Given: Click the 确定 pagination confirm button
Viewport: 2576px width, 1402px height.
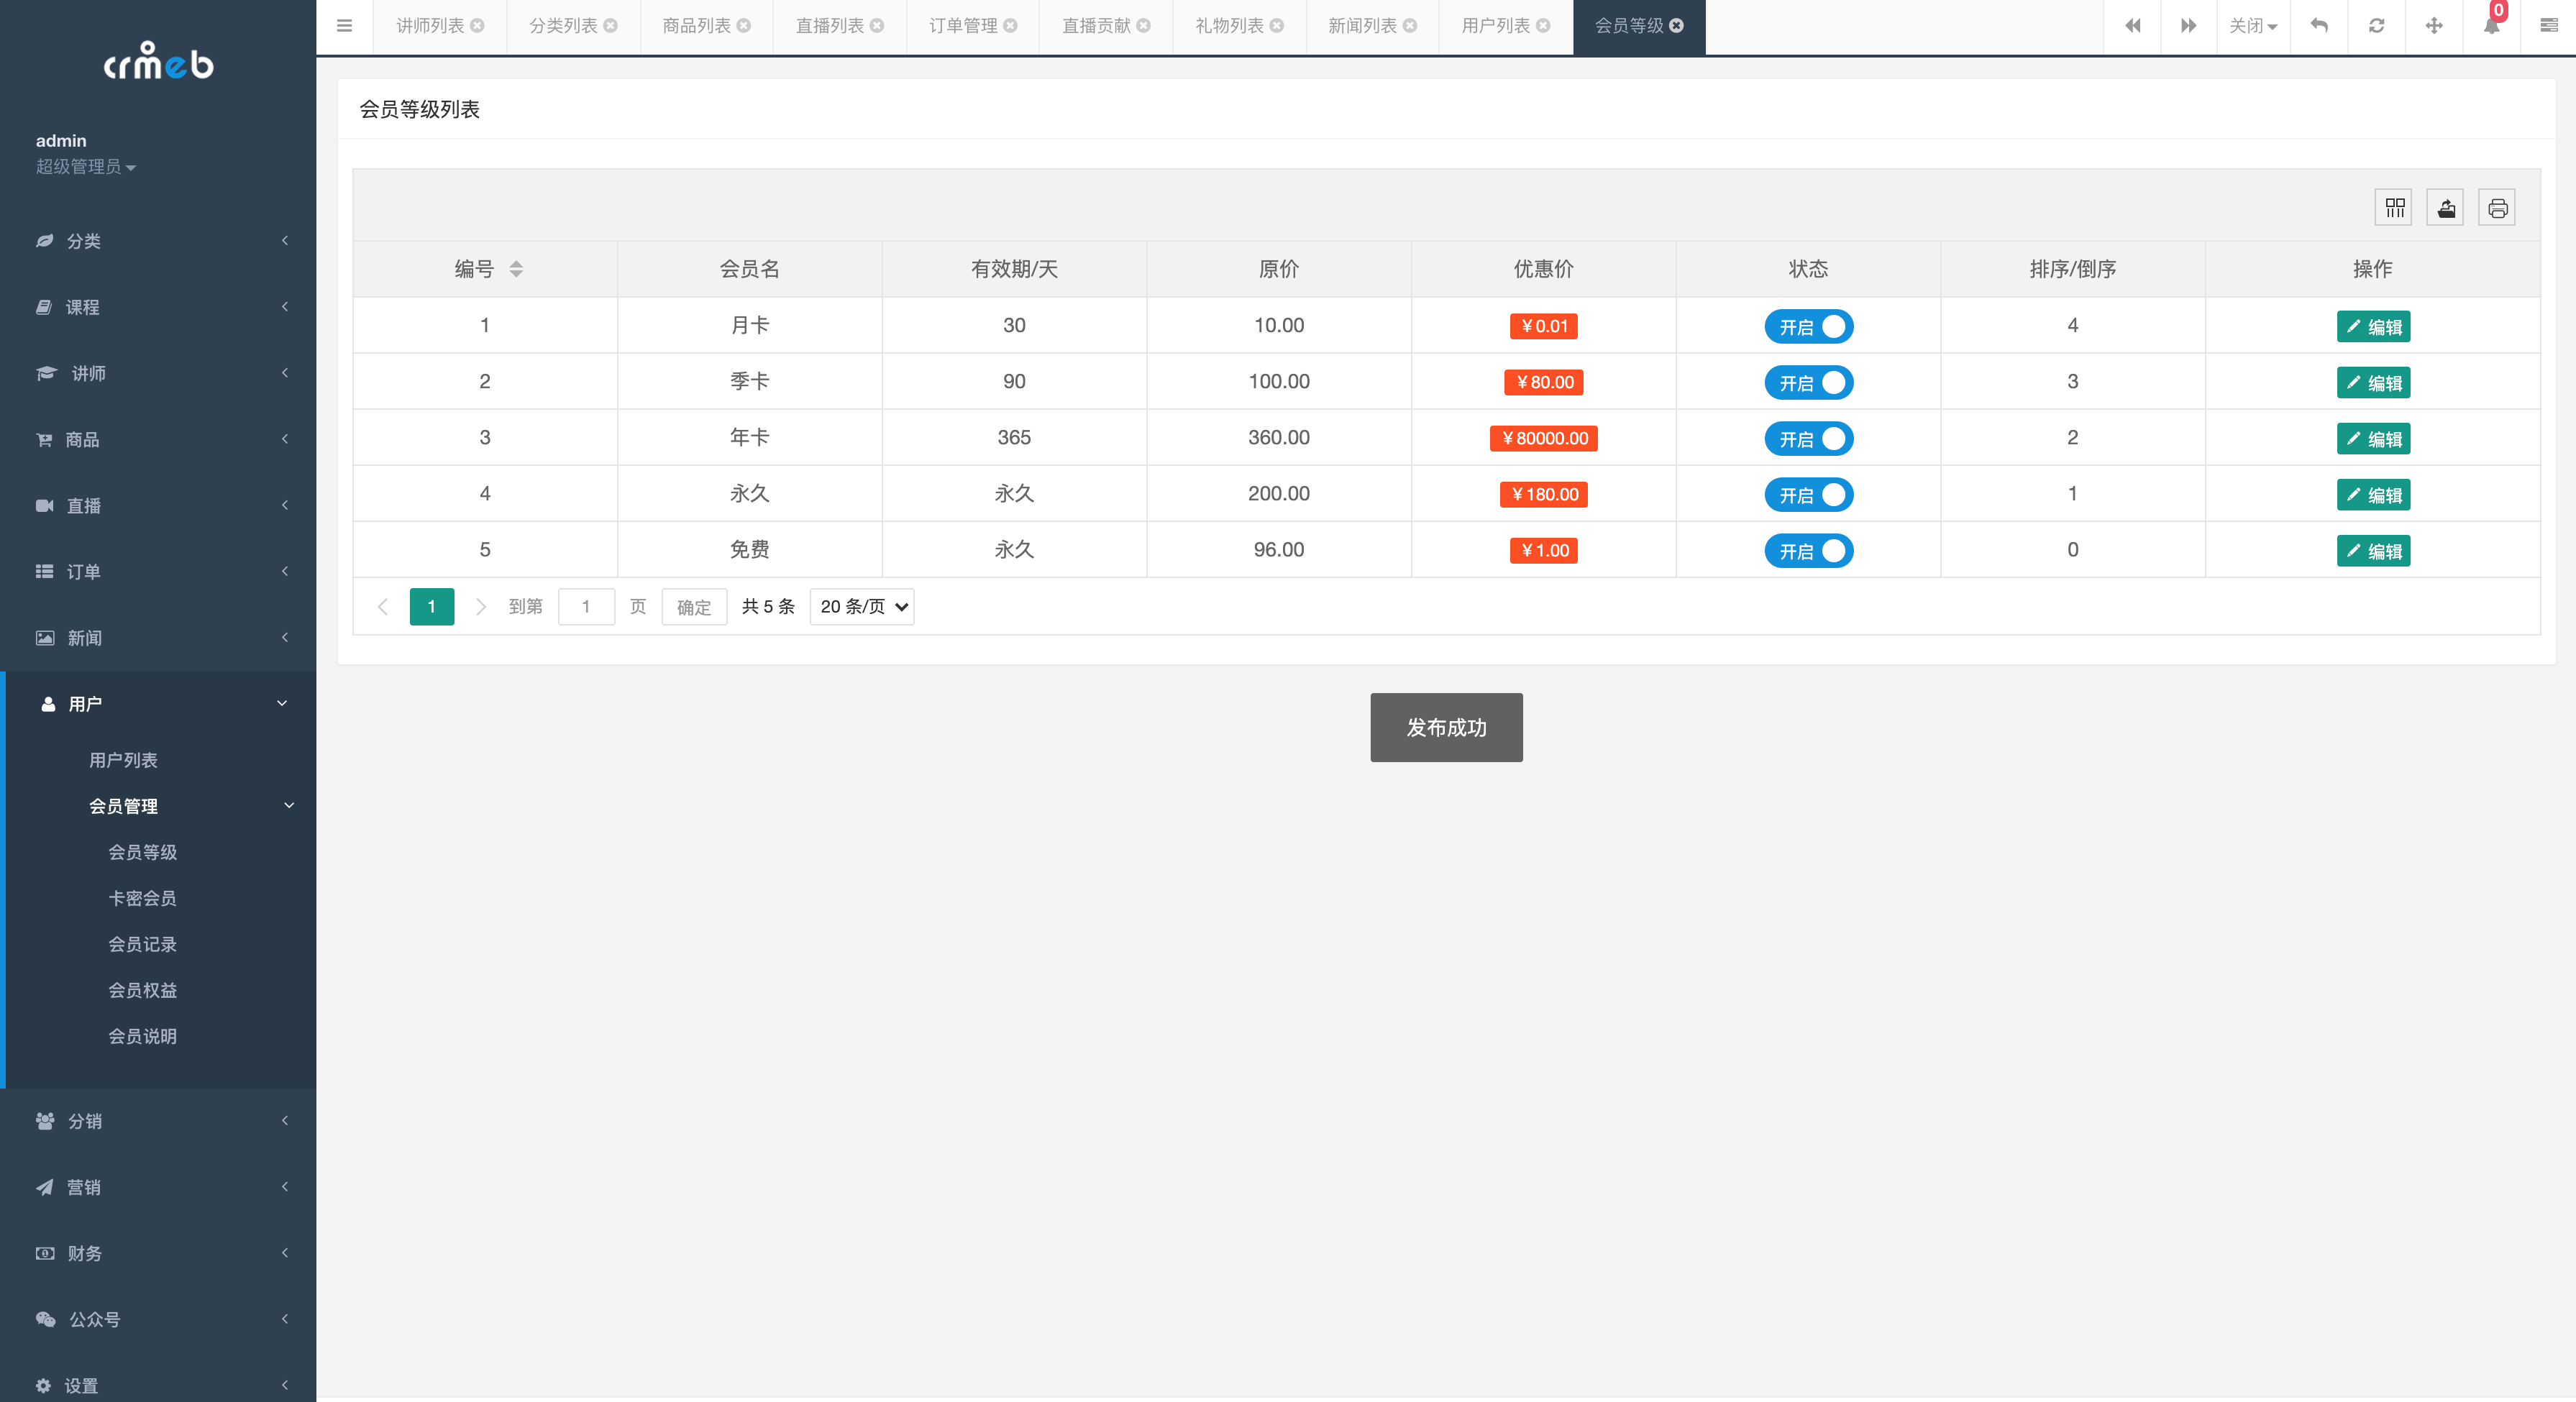Looking at the screenshot, I should click(693, 607).
